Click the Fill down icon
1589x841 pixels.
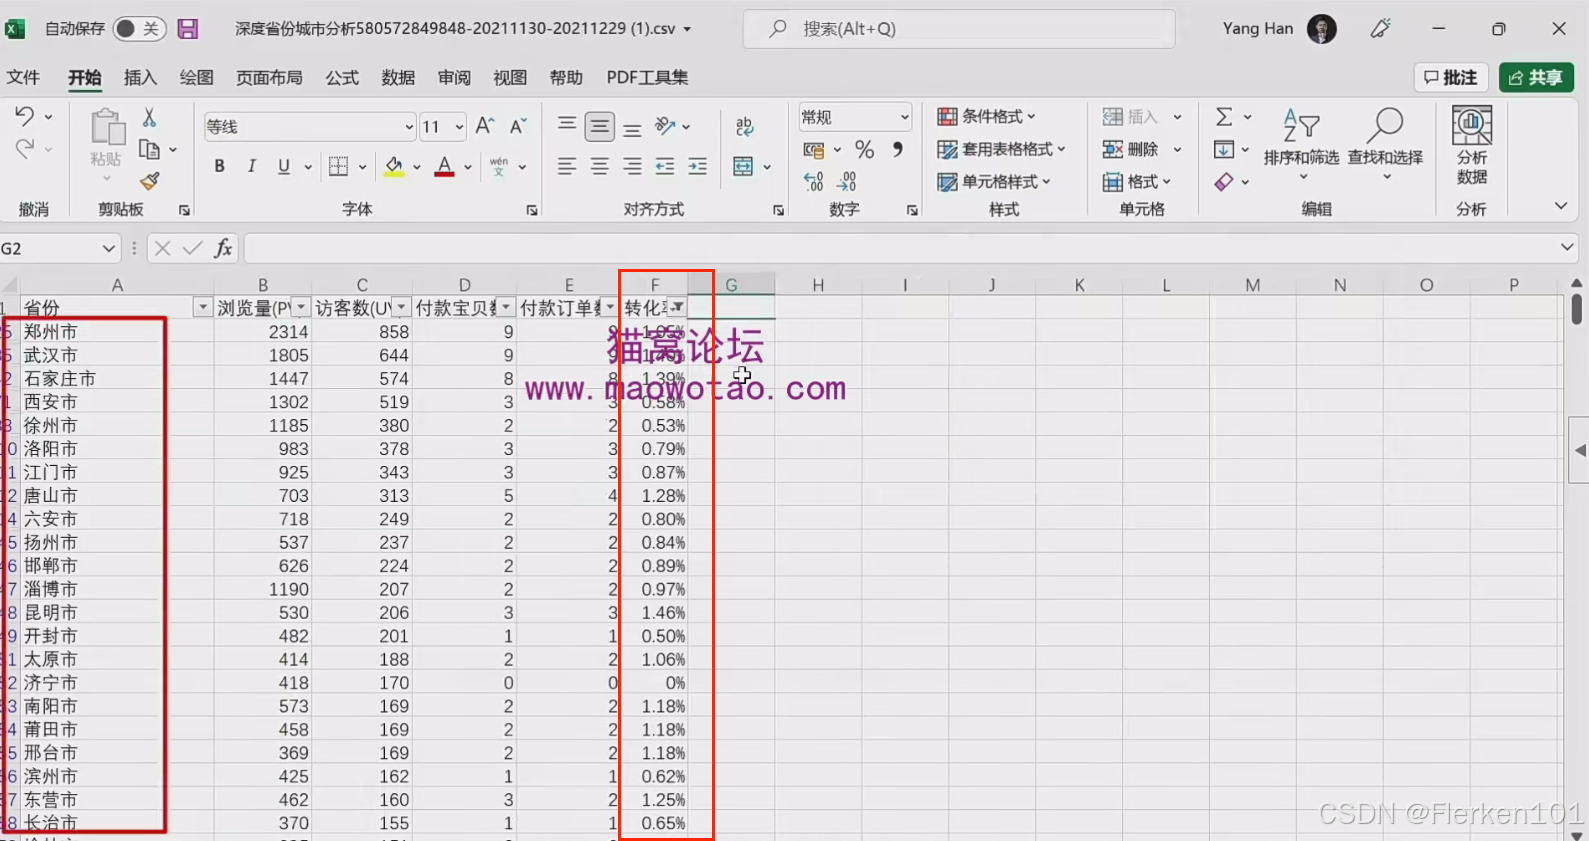click(x=1224, y=149)
